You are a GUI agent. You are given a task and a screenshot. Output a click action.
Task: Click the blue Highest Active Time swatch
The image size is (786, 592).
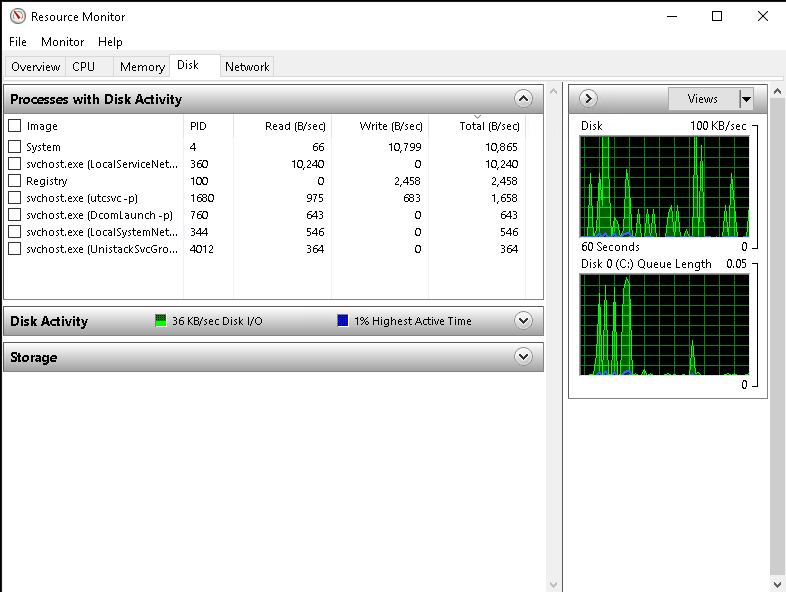343,321
